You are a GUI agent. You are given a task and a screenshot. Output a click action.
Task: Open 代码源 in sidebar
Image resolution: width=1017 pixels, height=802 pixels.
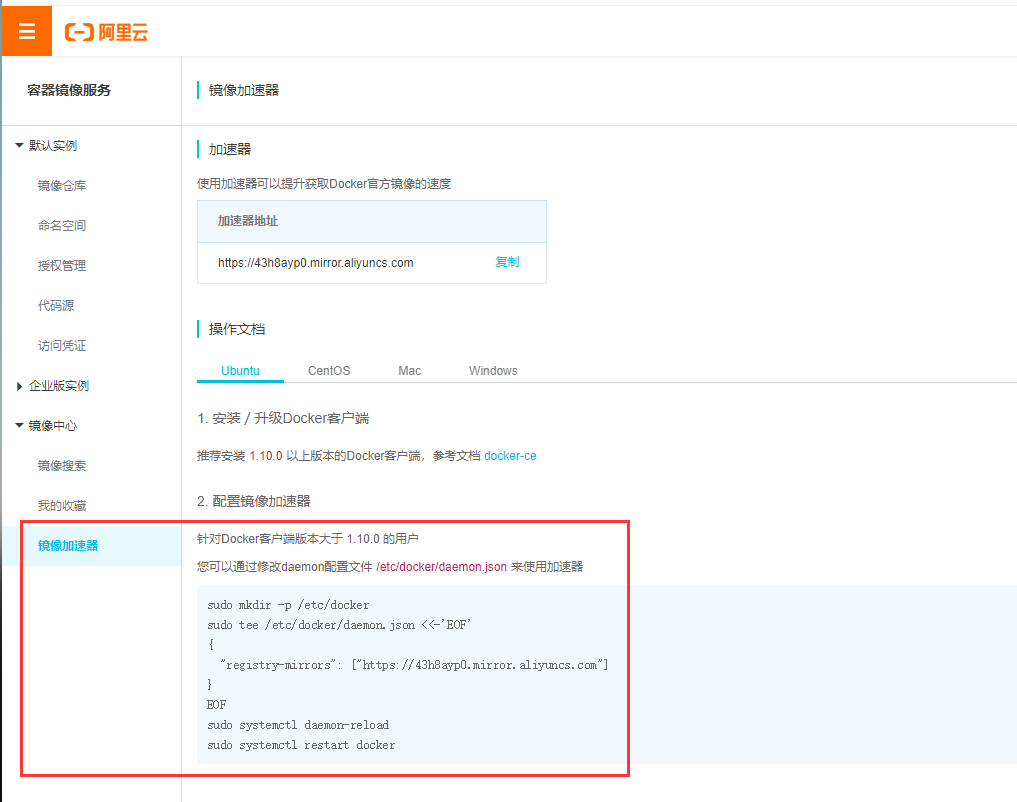(x=56, y=305)
